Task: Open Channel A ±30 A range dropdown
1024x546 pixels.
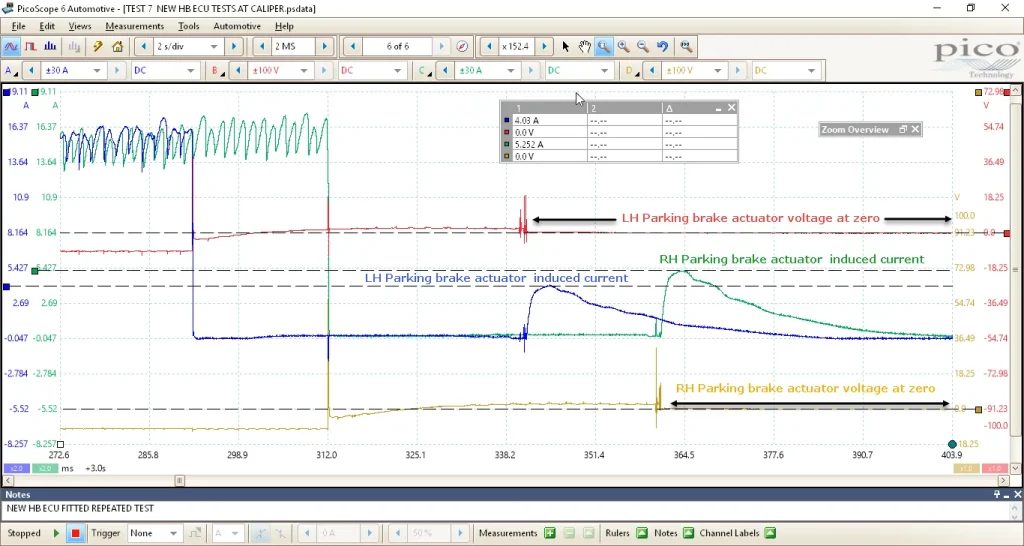Action: point(97,71)
